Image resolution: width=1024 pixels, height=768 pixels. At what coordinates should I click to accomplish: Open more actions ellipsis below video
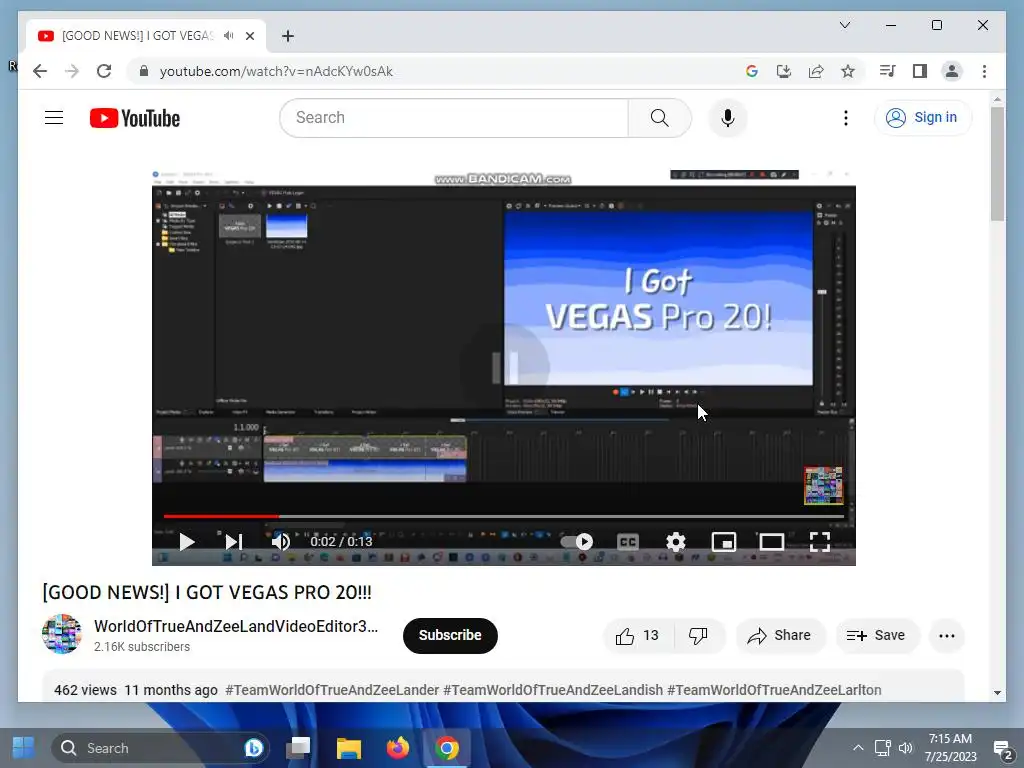946,635
